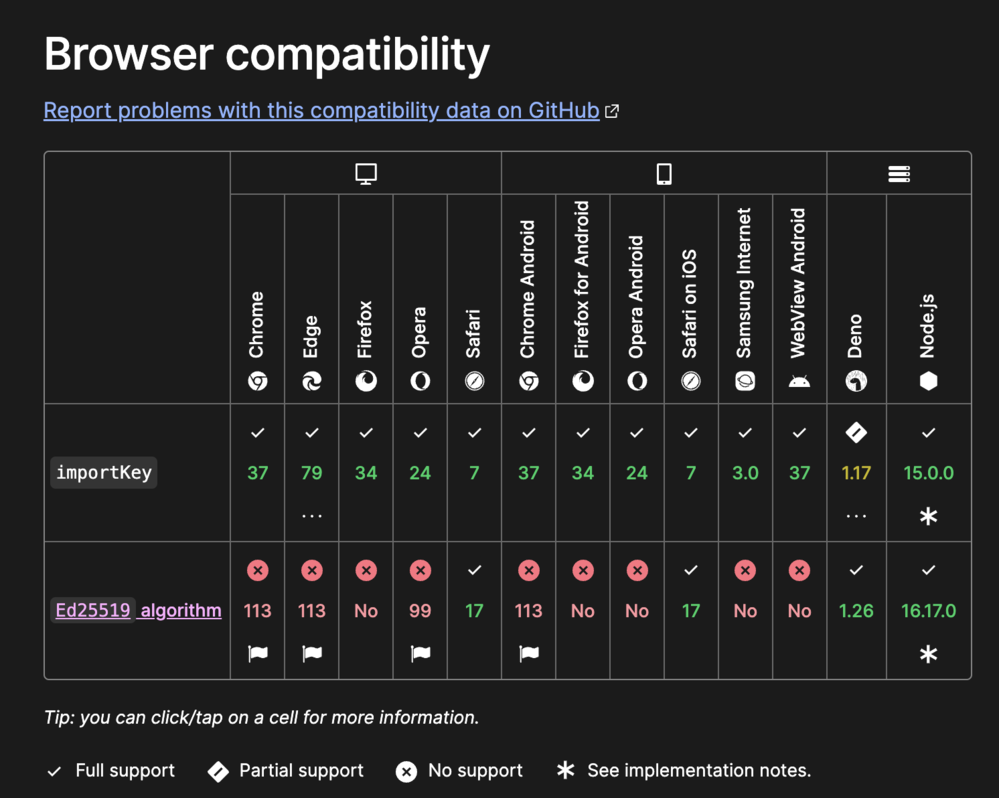Click the desktop Firefox browser logo

pyautogui.click(x=366, y=381)
